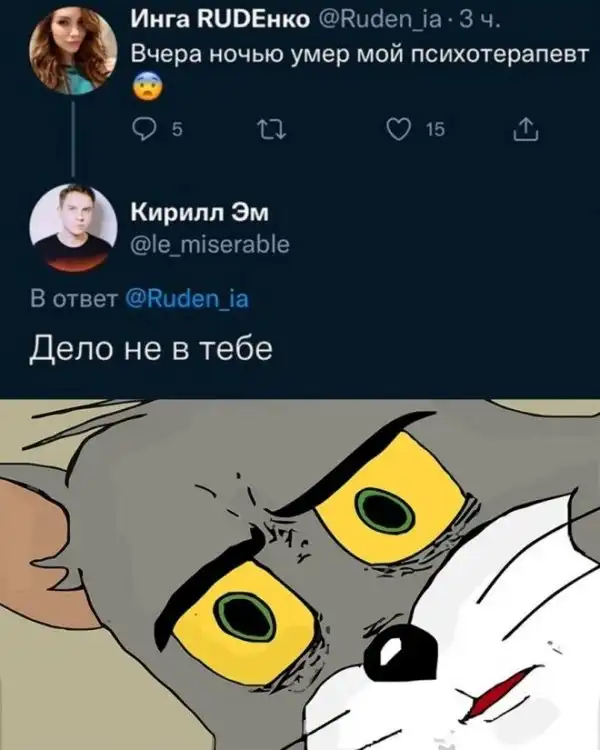The image size is (600, 750).
Task: Open Кирилл Эм's profile avatar
Action: tap(73, 228)
